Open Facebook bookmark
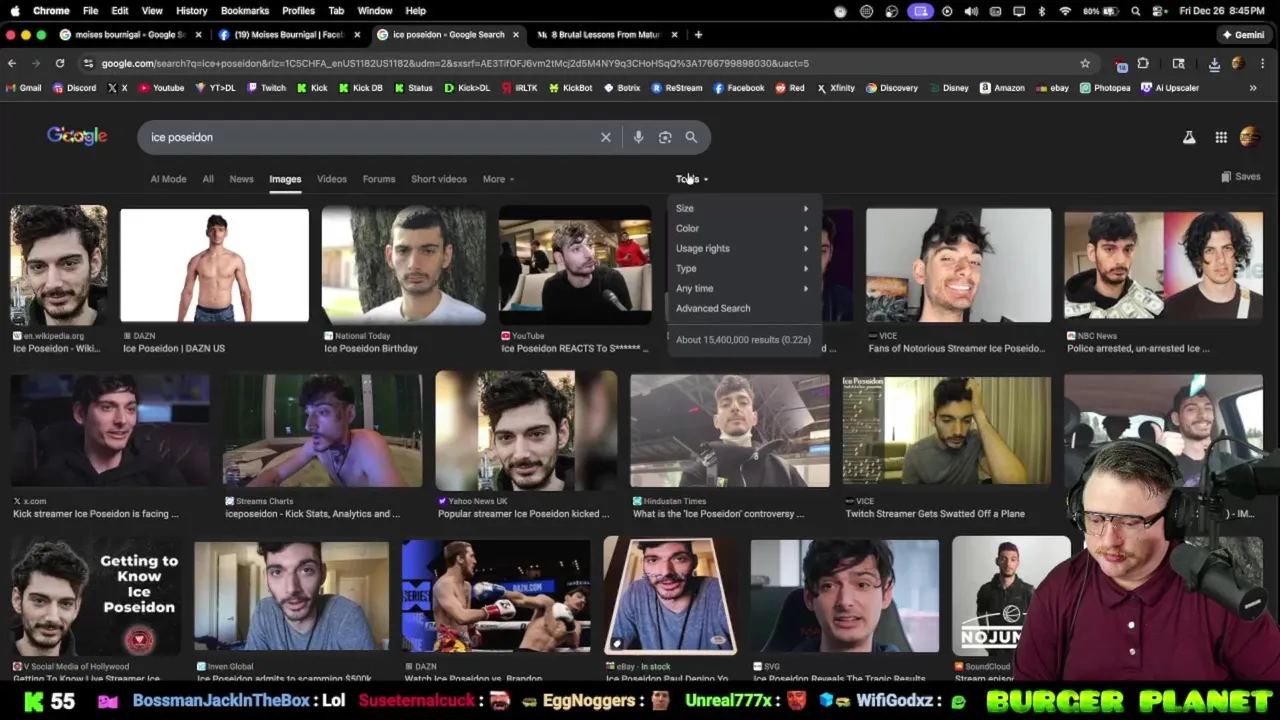 point(738,88)
